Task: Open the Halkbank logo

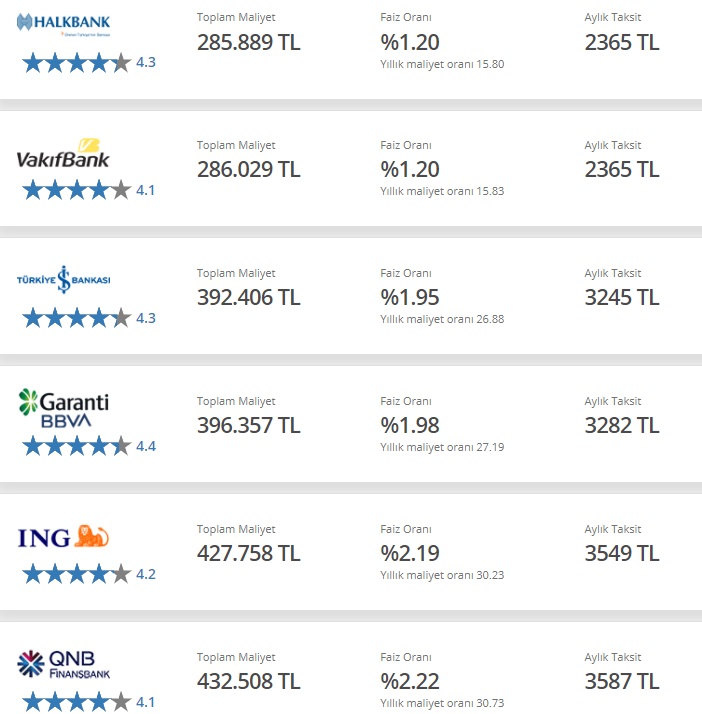Action: coord(63,25)
